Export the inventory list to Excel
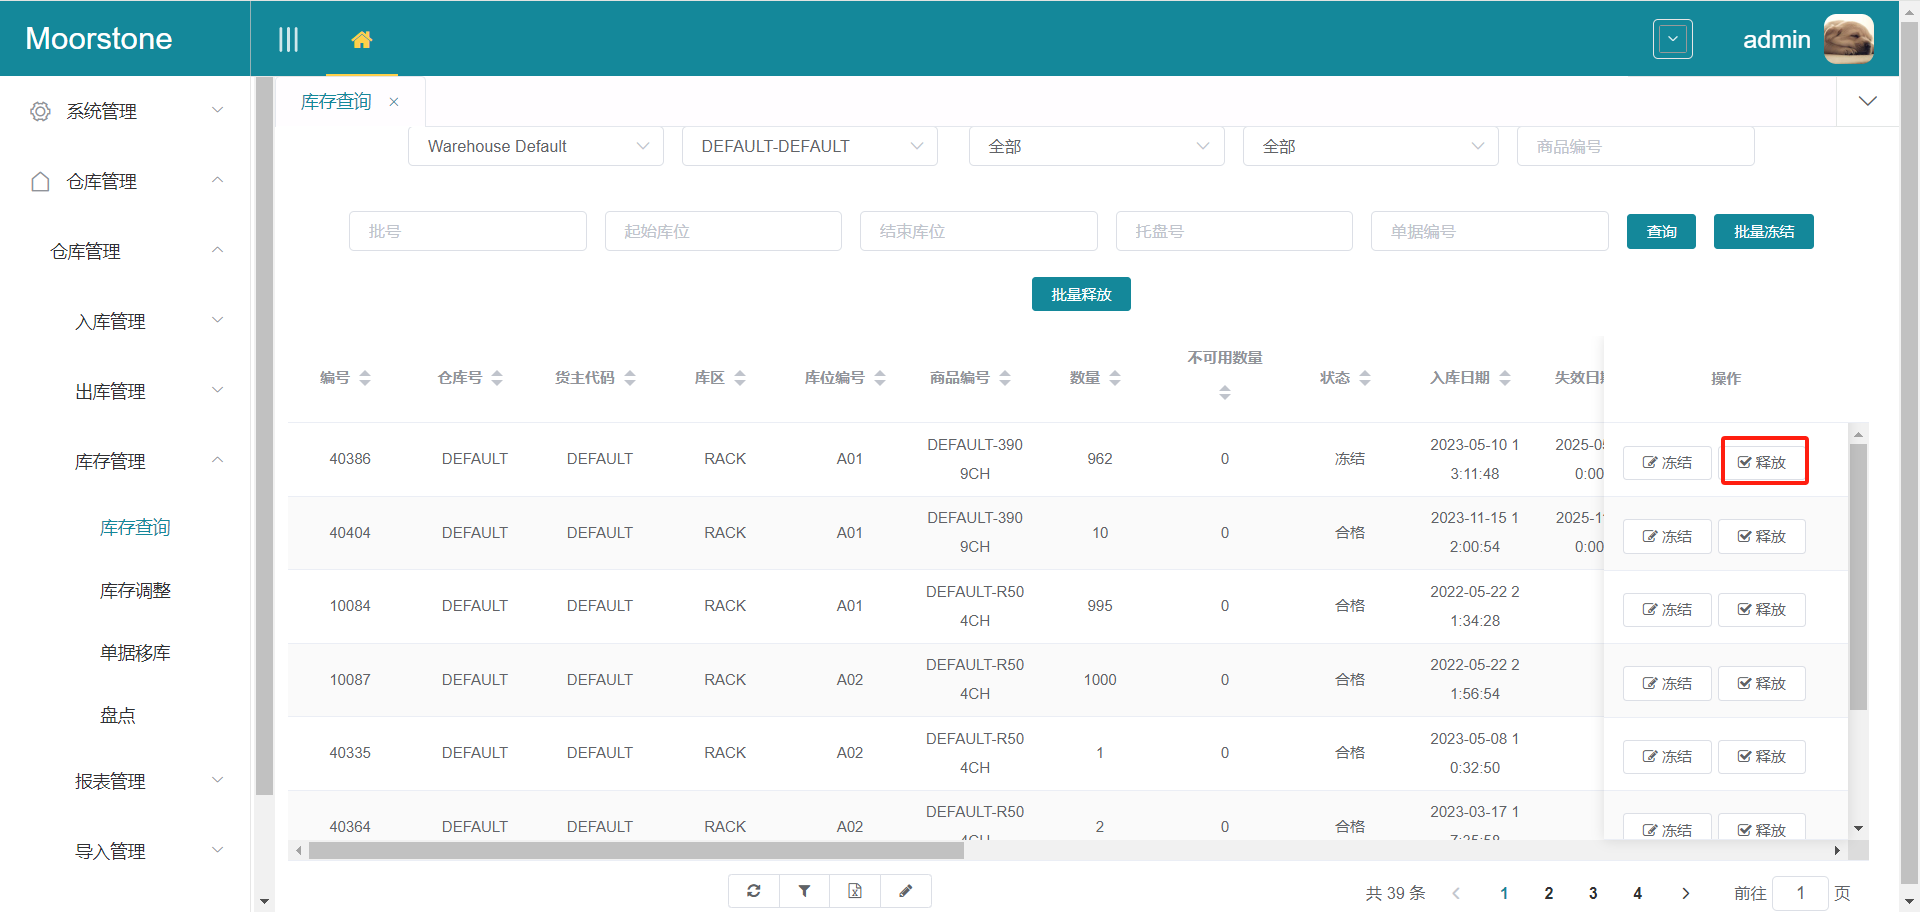This screenshot has width=1920, height=912. 855,890
